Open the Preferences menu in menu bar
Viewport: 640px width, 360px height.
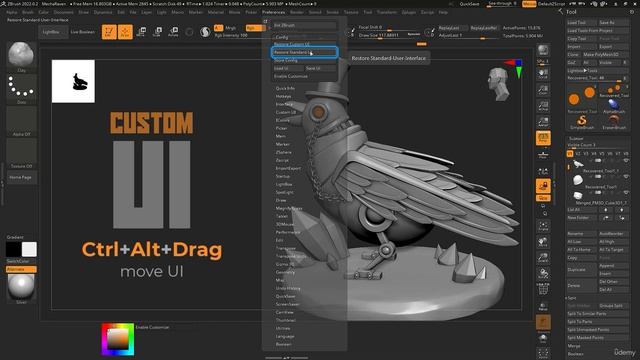coord(273,12)
